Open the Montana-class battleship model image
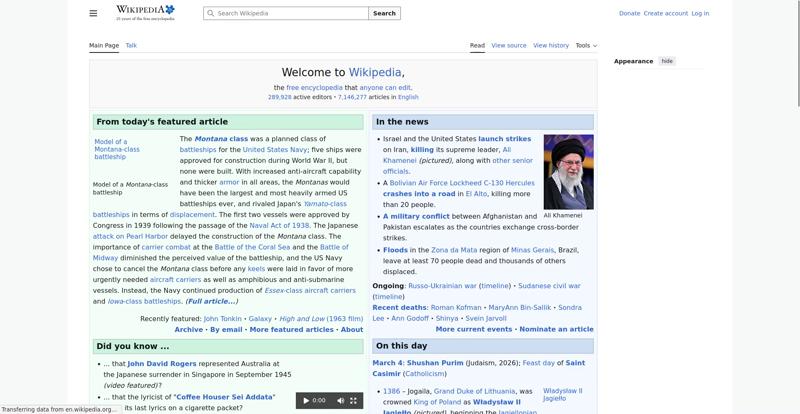Viewport: 800px width, 414px height. pyautogui.click(x=117, y=149)
